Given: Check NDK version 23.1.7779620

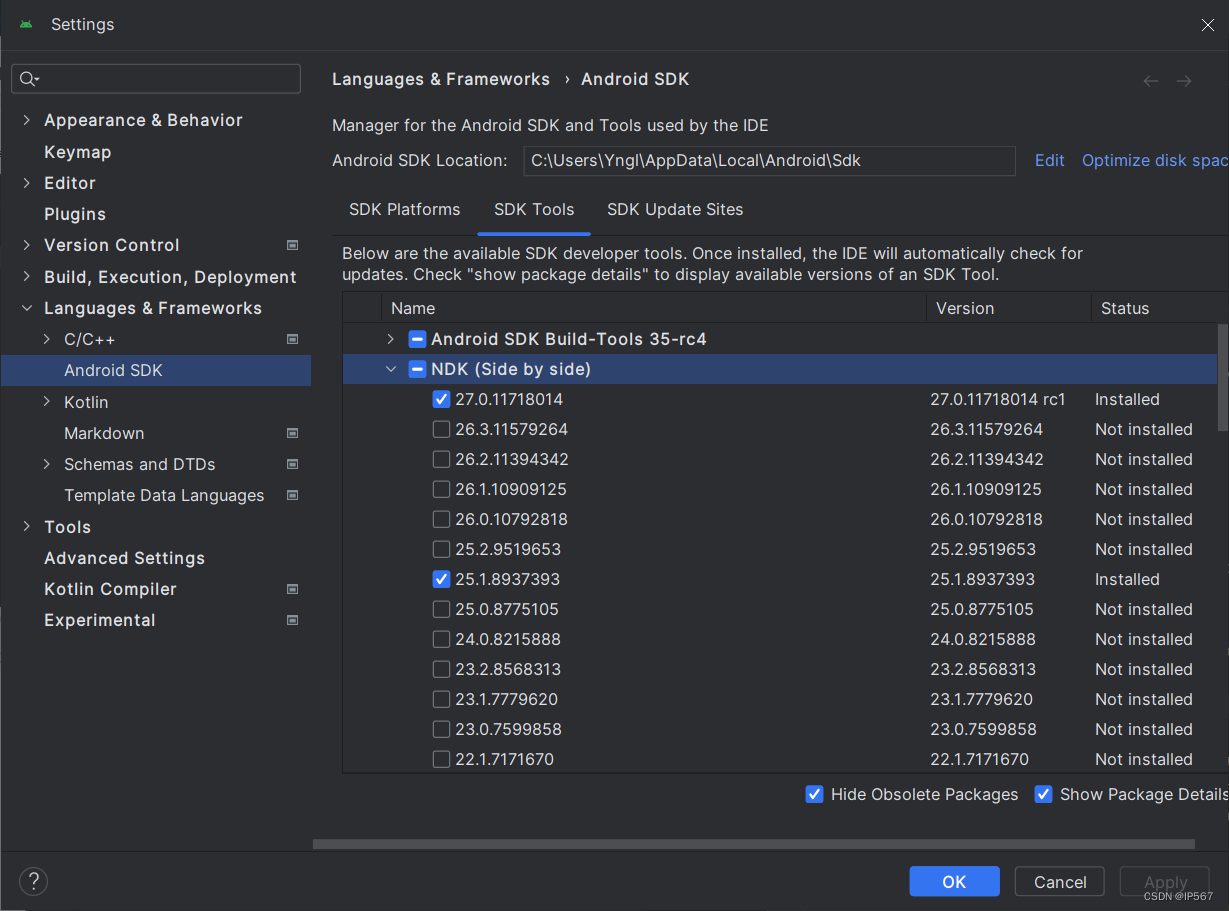Looking at the screenshot, I should [x=441, y=699].
